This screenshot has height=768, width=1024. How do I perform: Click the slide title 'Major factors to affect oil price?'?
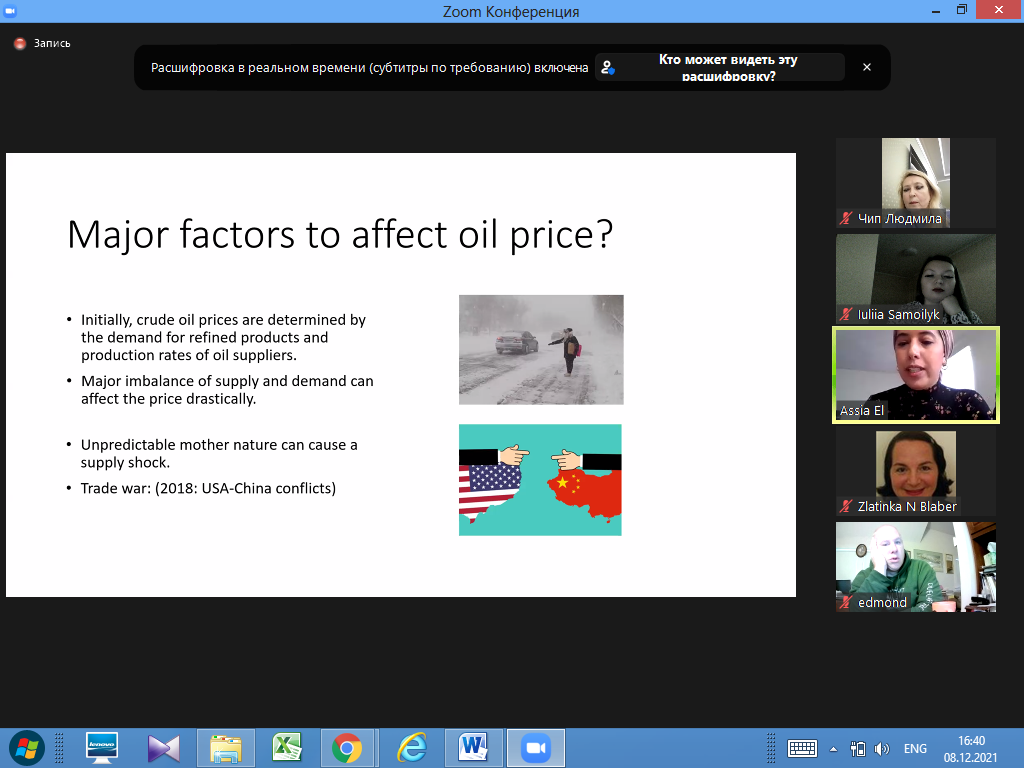point(340,234)
